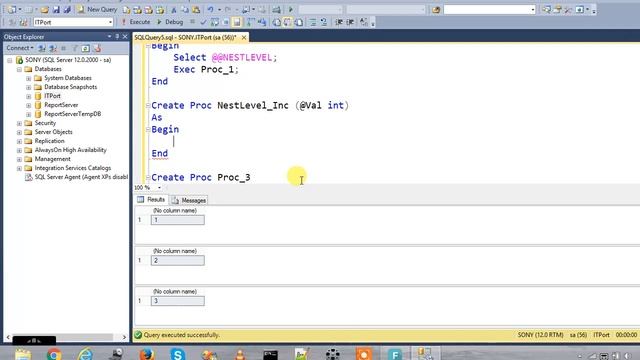Collapse the Begin block under NestLevel_Inc
This screenshot has width=640, height=360.
[148, 129]
